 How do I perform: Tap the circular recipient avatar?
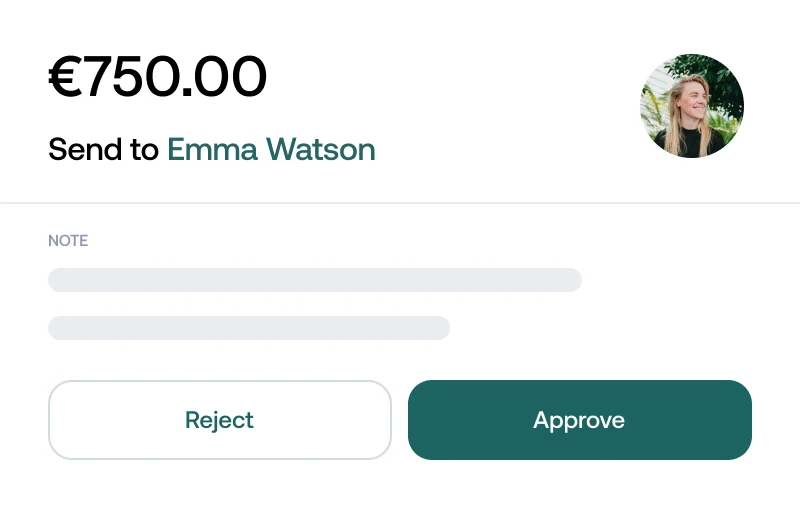[692, 106]
